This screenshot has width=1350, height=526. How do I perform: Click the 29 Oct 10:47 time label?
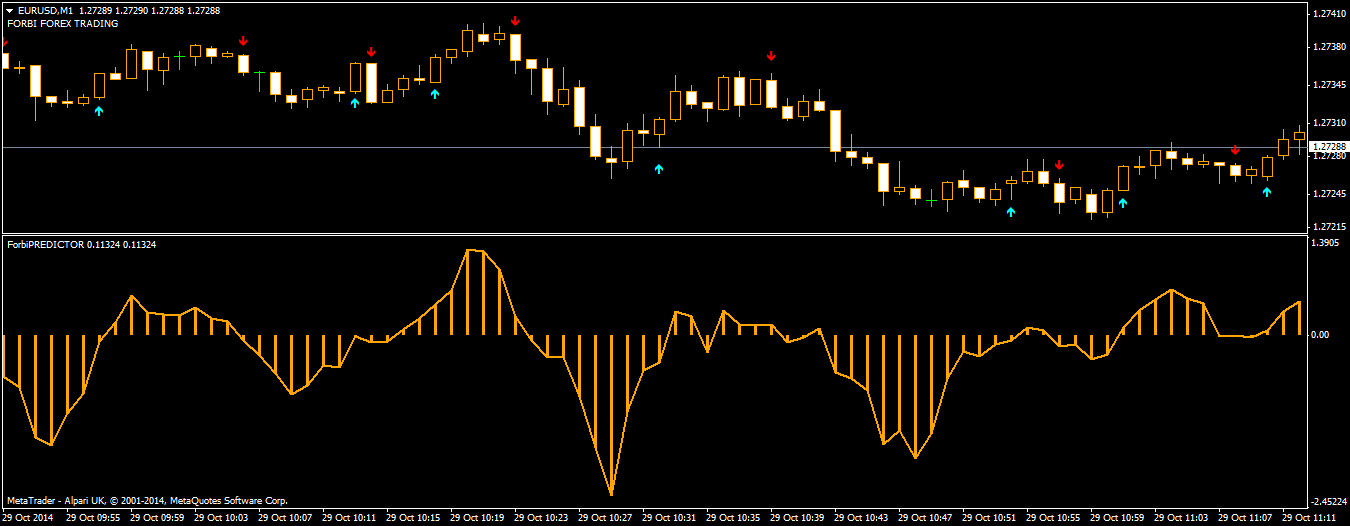point(926,518)
